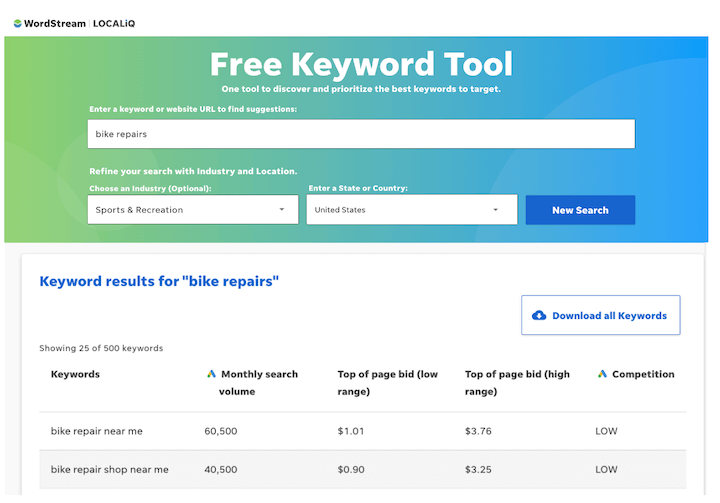
Task: Click the New Search button
Action: (x=580, y=210)
